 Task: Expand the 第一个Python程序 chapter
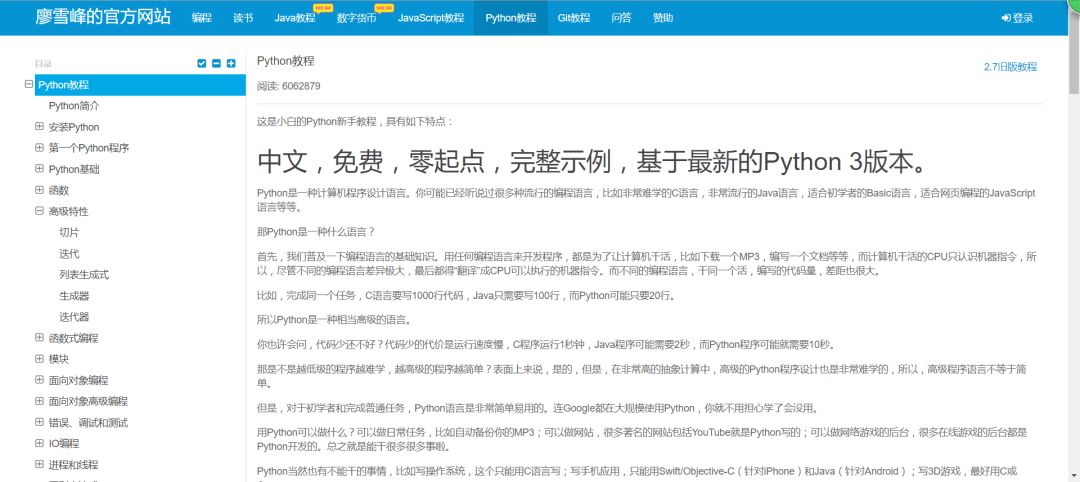pyautogui.click(x=39, y=147)
